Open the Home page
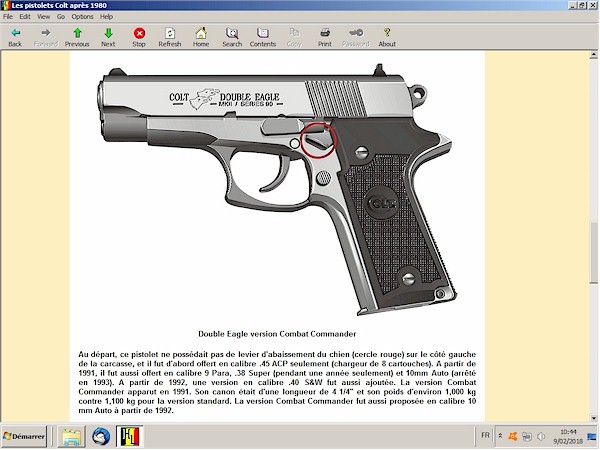Image resolution: width=600 pixels, height=450 pixels. pyautogui.click(x=201, y=37)
